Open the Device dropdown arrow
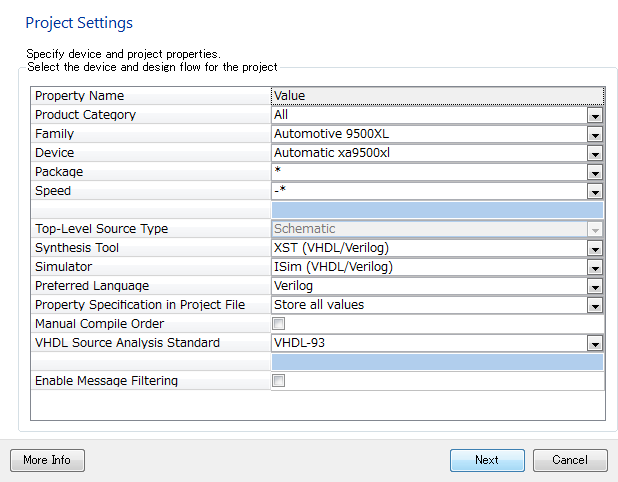The image size is (618, 482). pyautogui.click(x=595, y=153)
